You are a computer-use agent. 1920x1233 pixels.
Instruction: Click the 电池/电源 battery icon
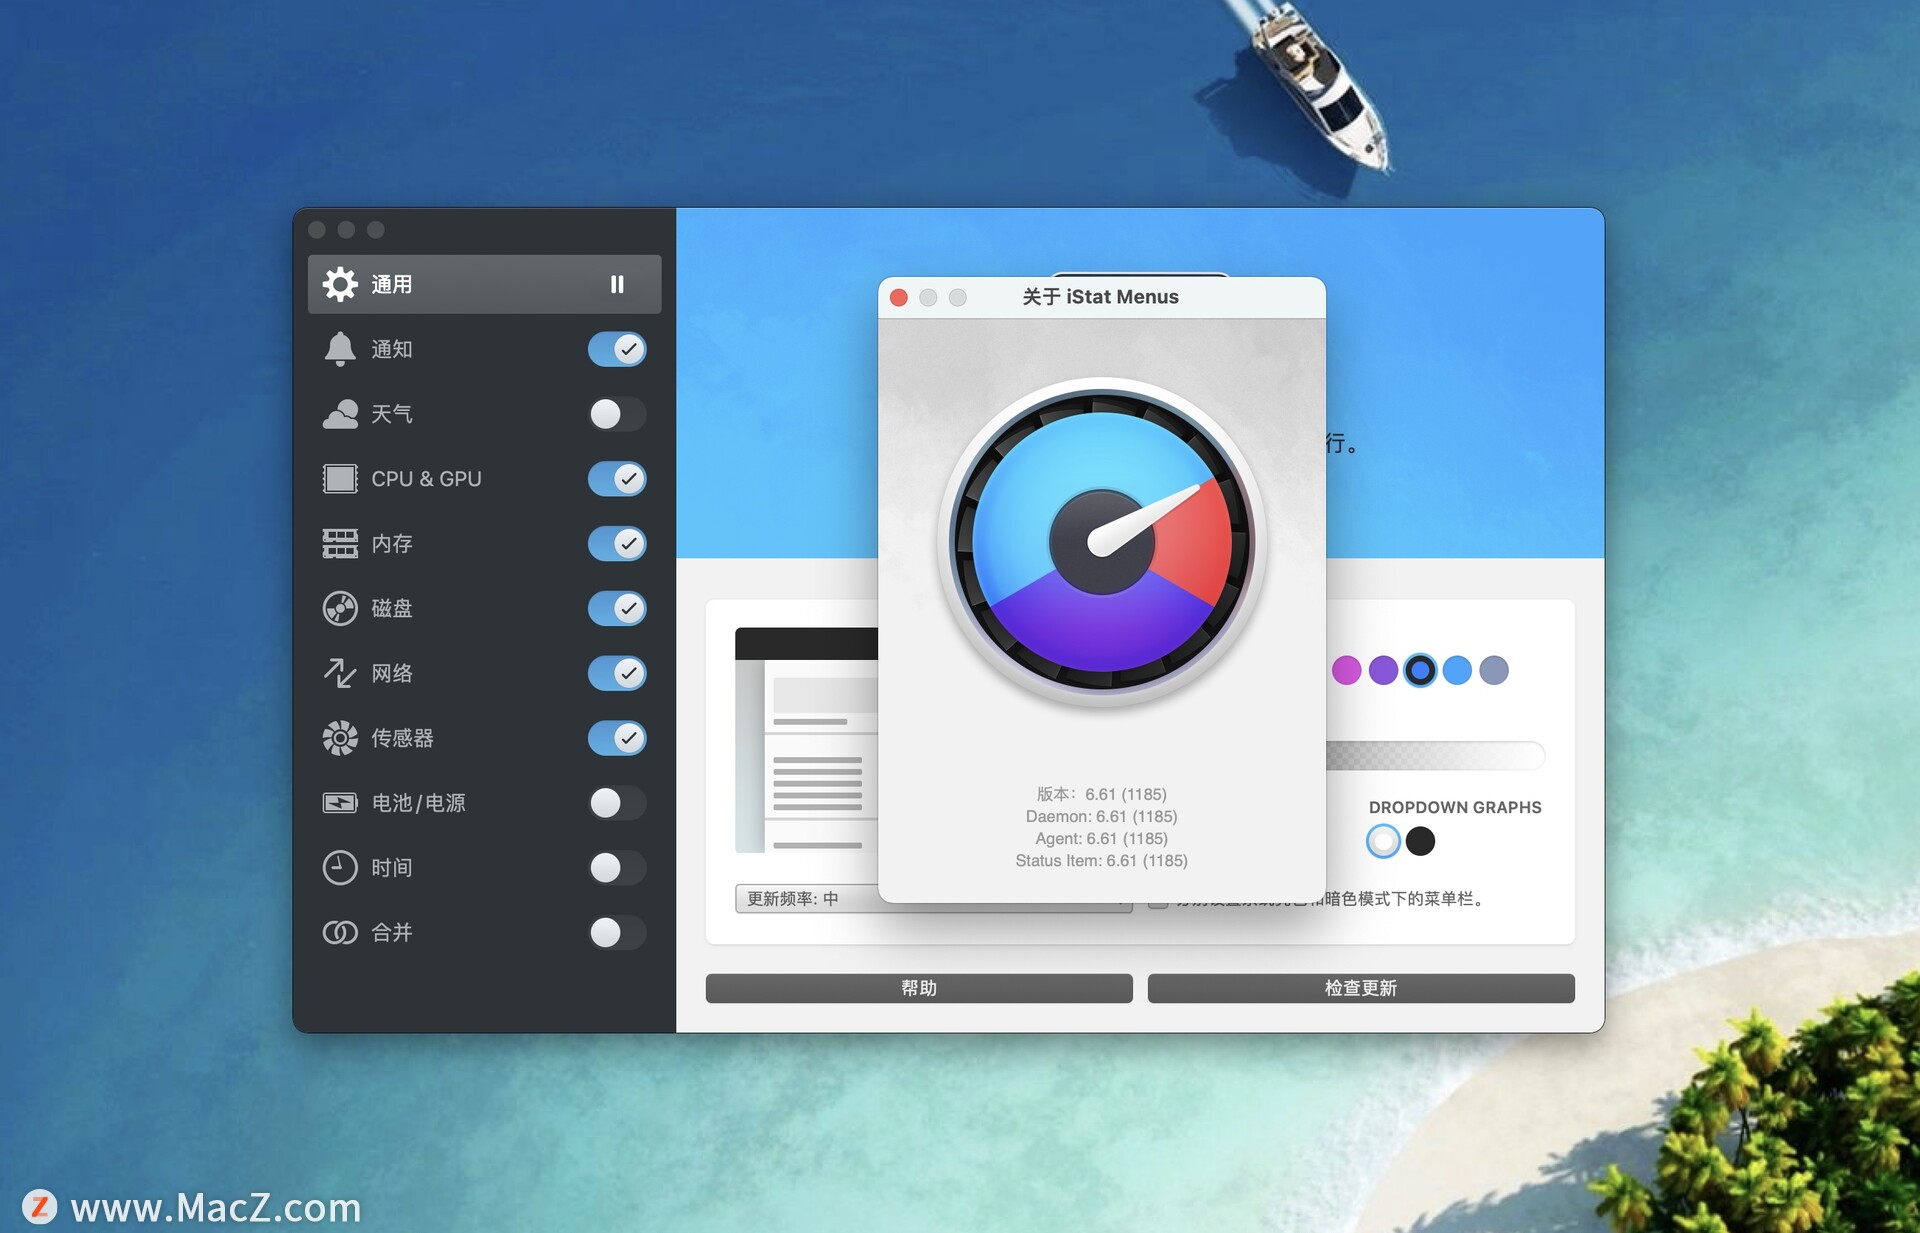click(x=340, y=803)
